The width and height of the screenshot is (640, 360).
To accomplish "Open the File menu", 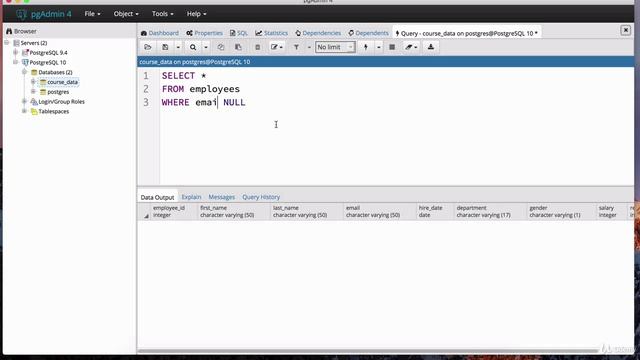I will tap(92, 14).
